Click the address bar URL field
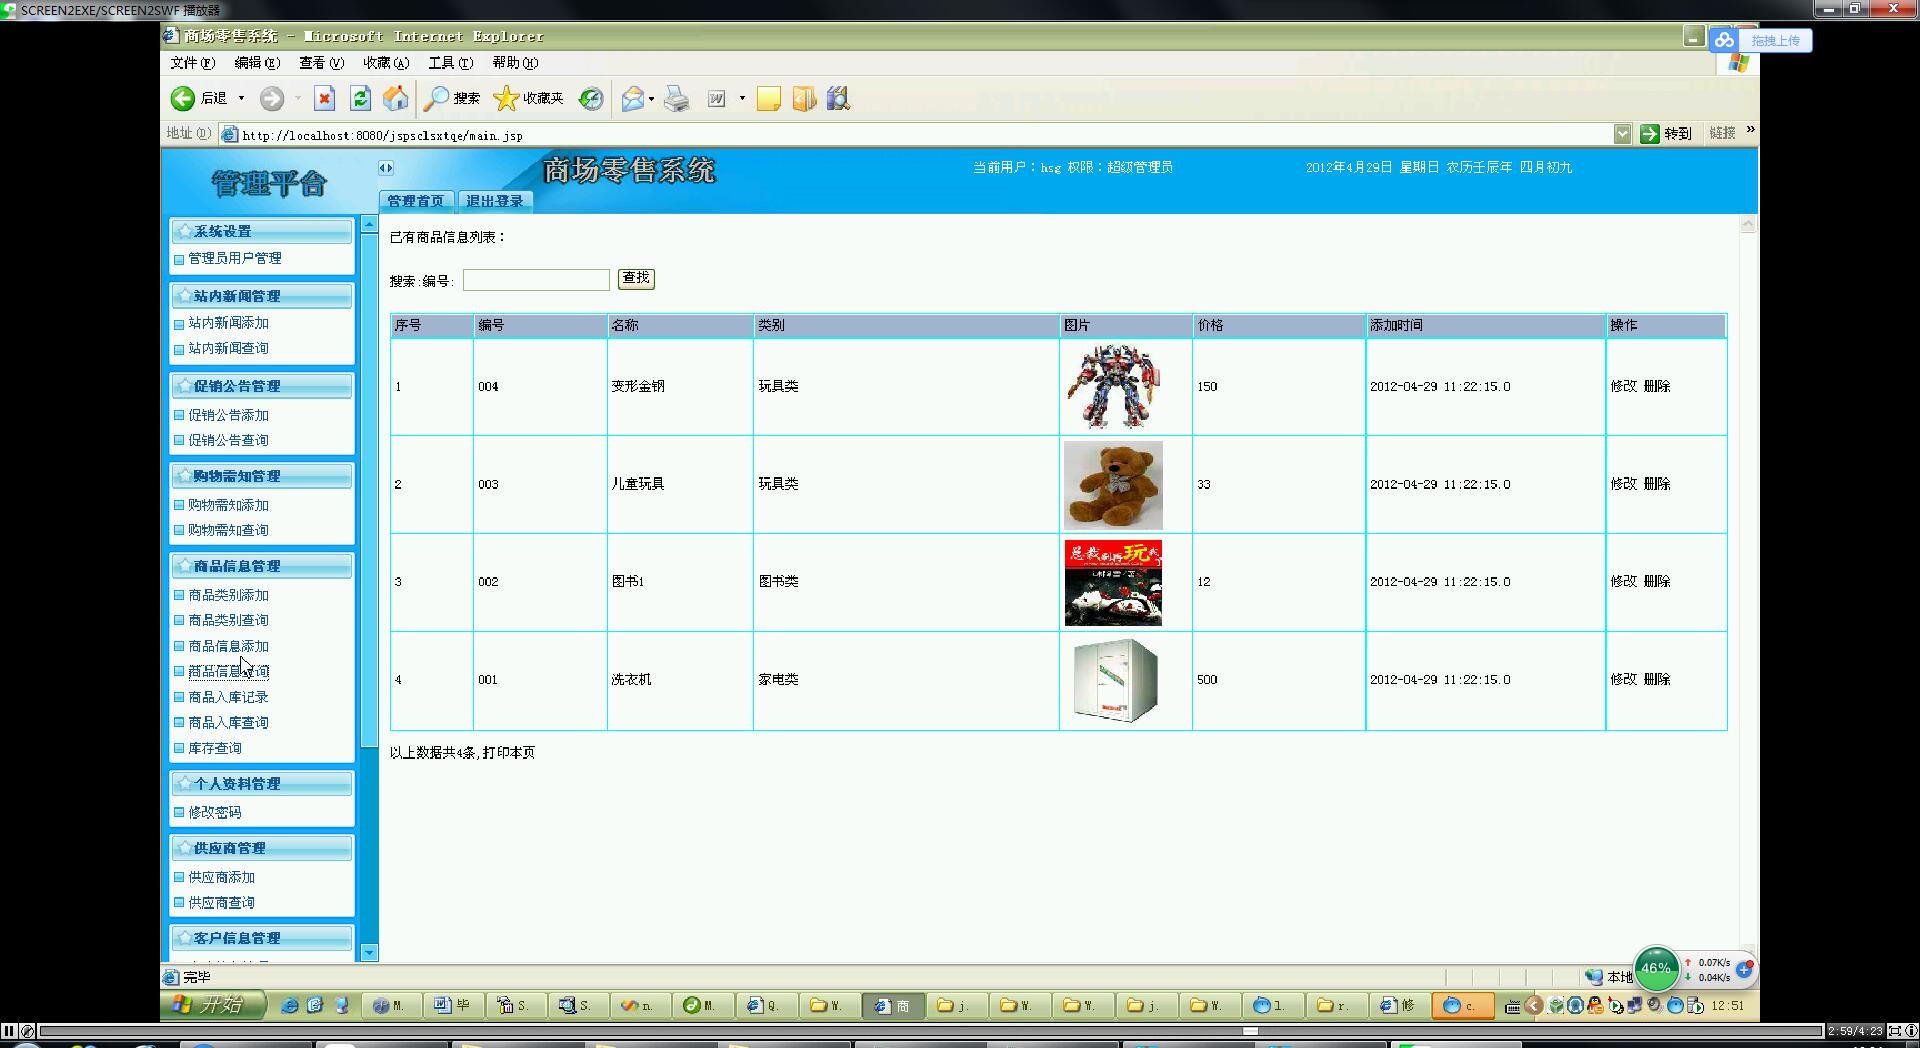The width and height of the screenshot is (1920, 1048). point(915,135)
